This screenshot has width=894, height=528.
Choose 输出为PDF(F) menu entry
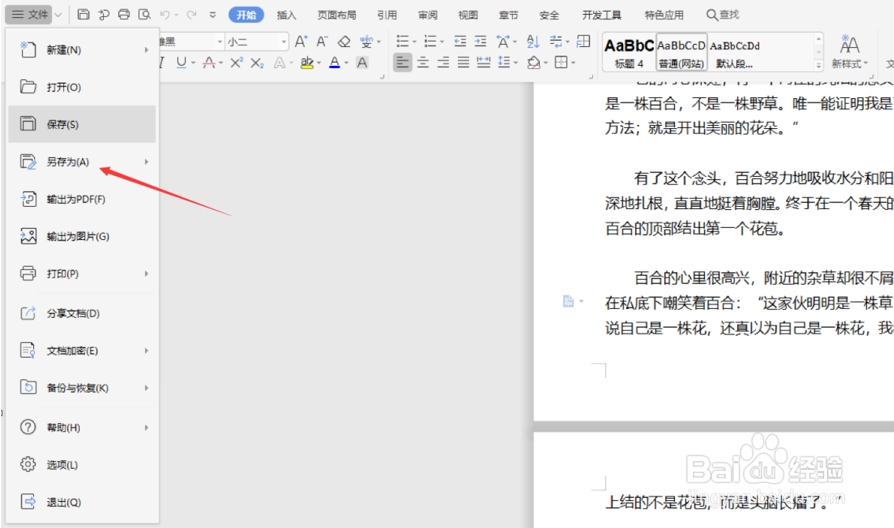(x=82, y=199)
